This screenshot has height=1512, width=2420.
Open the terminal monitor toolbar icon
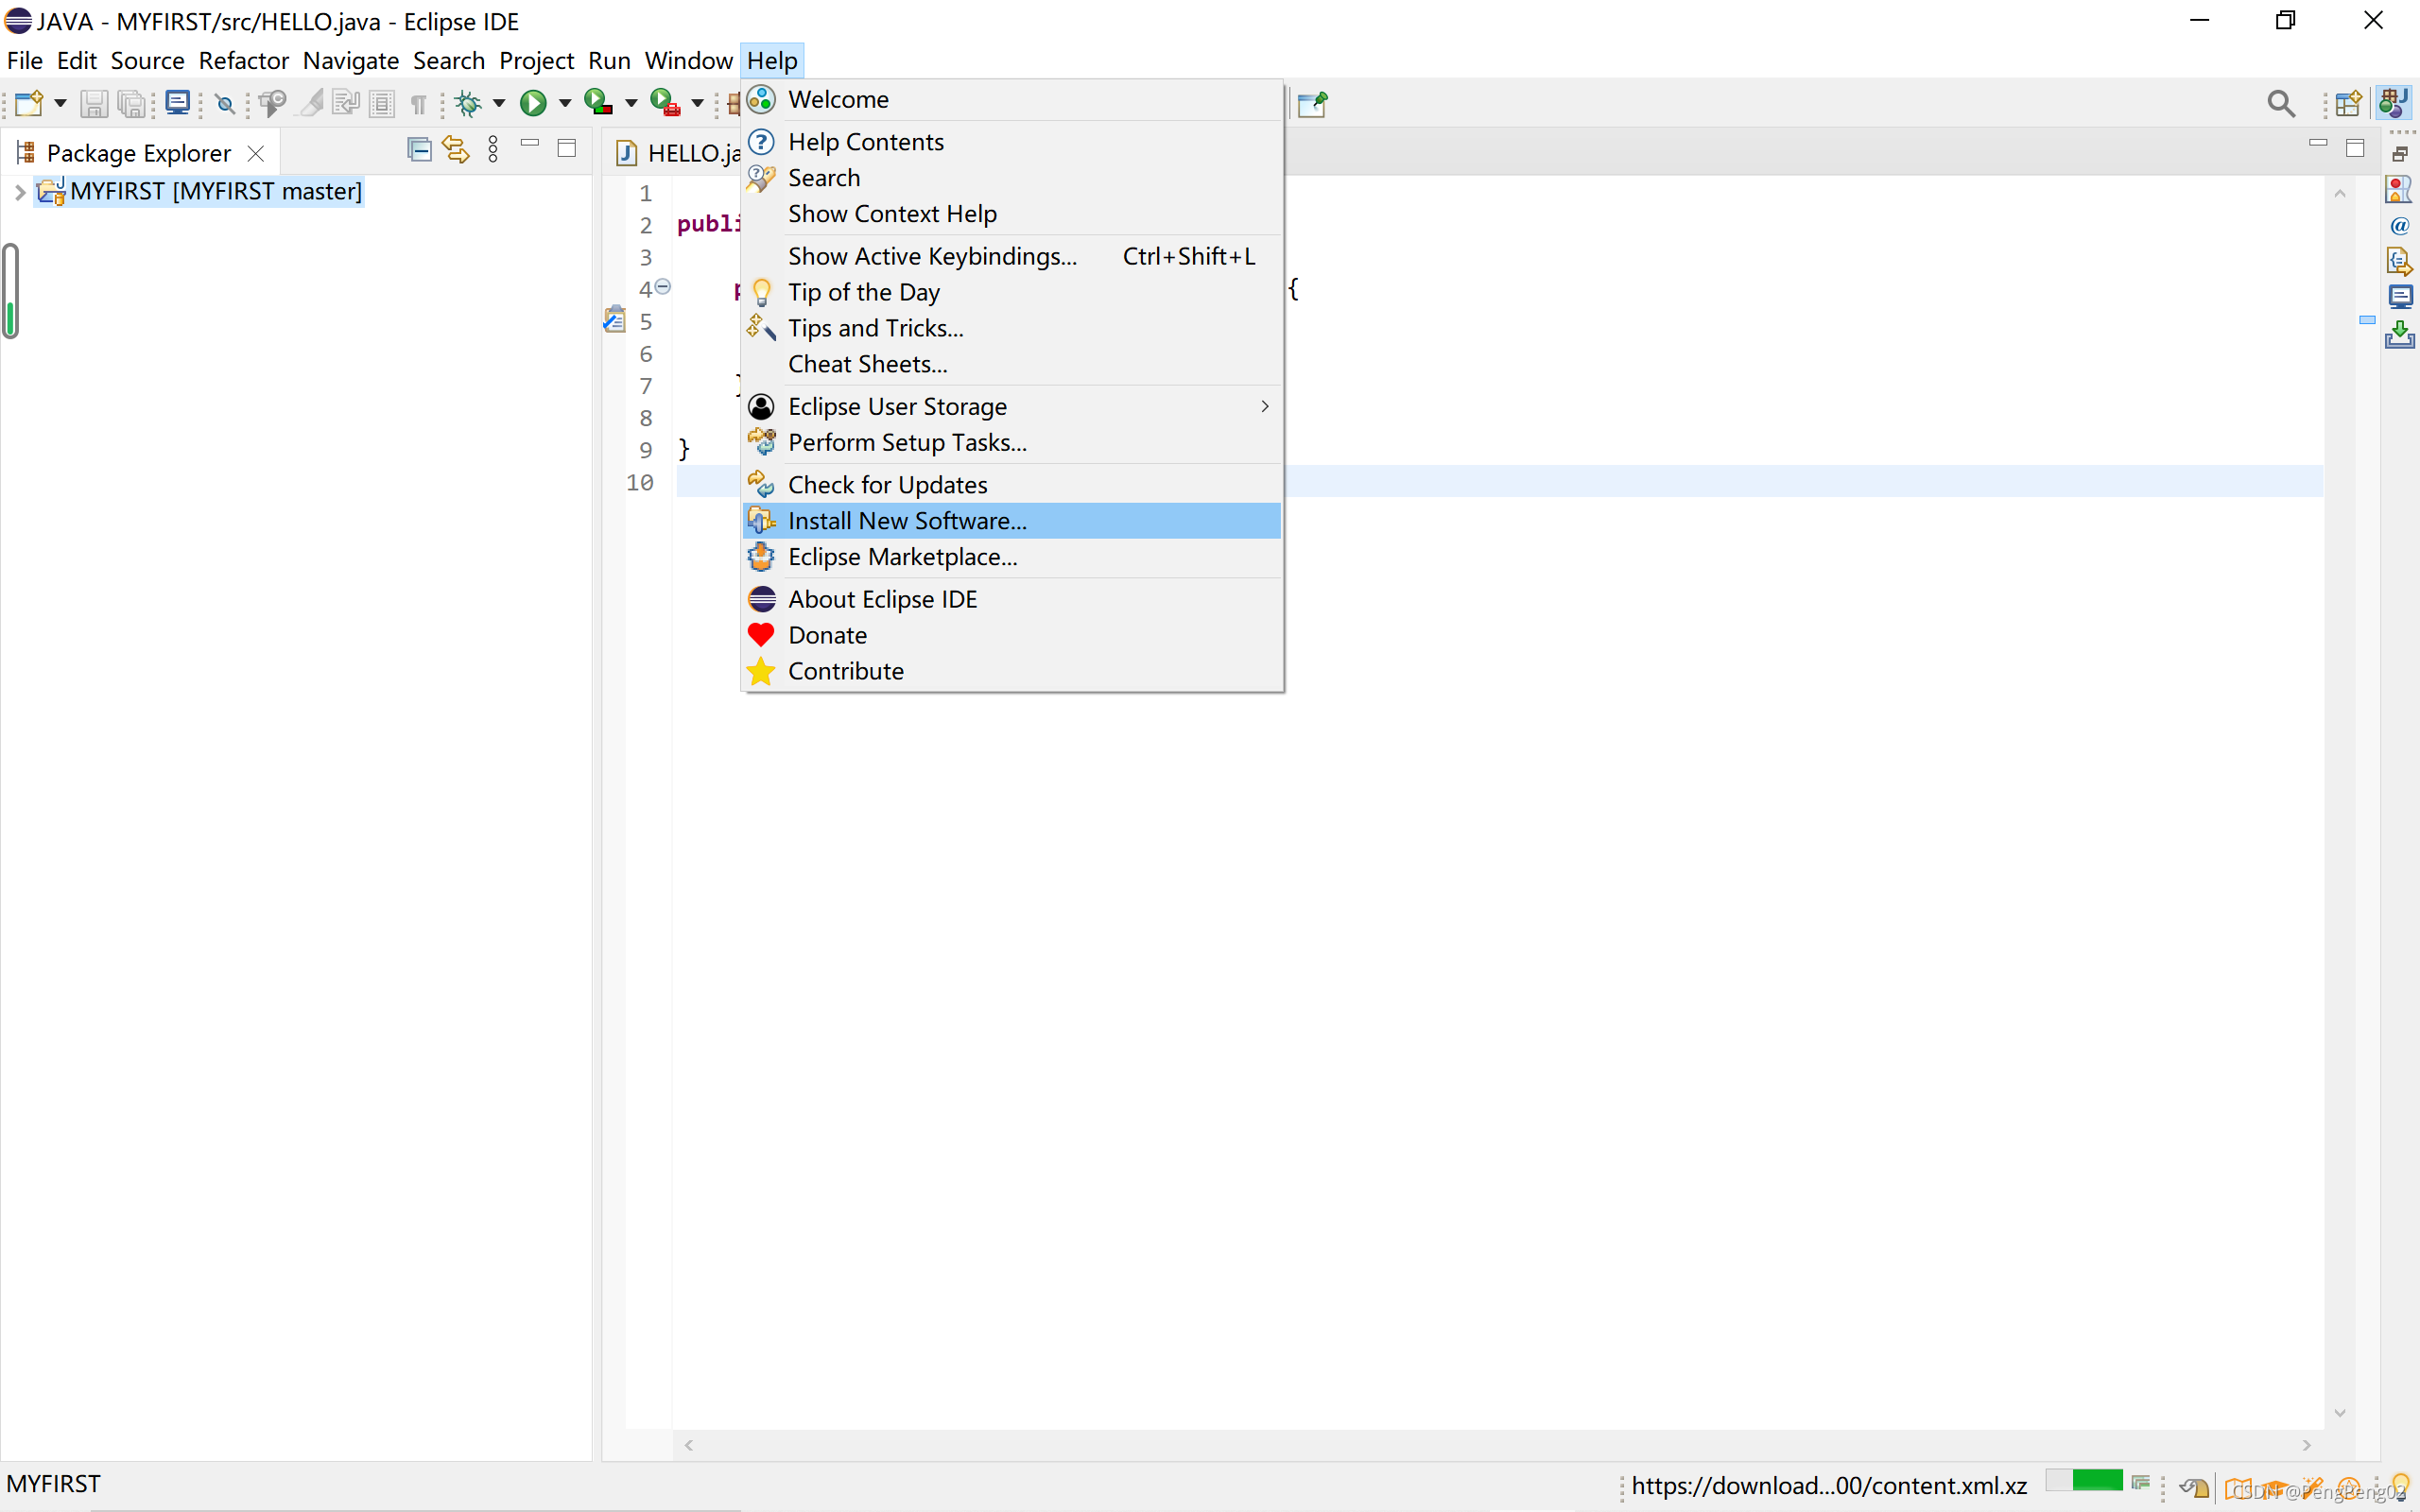click(x=178, y=103)
